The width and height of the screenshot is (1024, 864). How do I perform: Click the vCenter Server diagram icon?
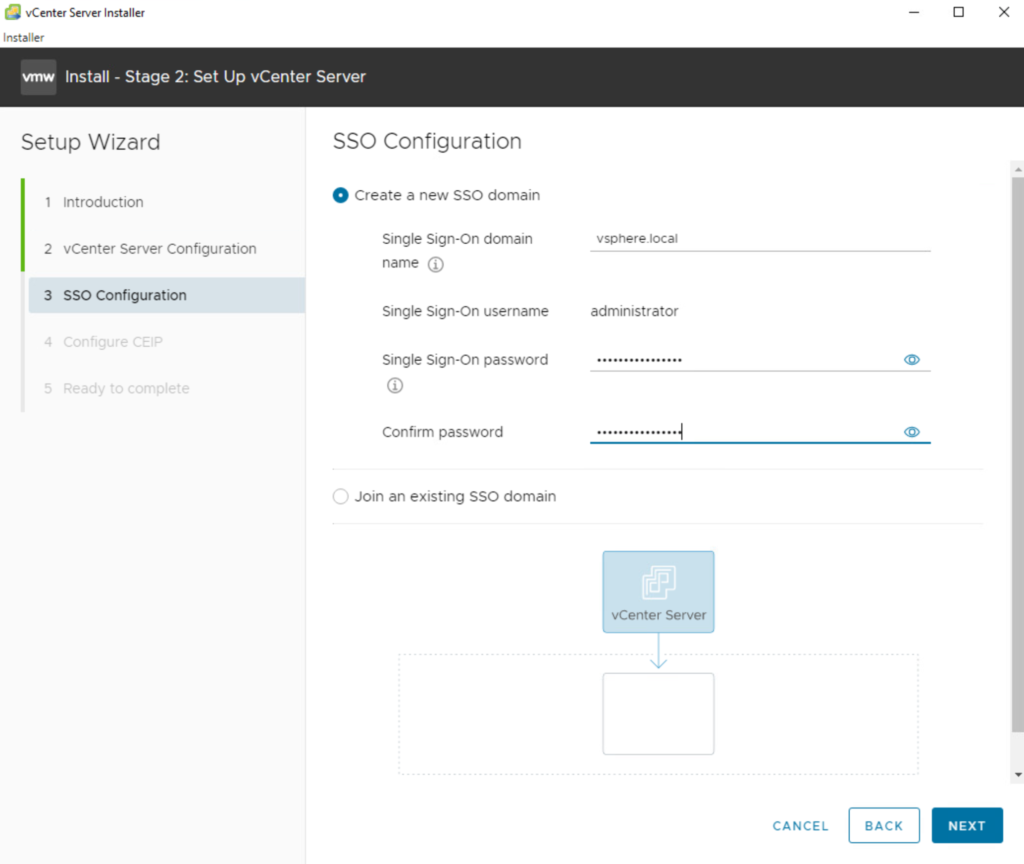click(x=658, y=591)
